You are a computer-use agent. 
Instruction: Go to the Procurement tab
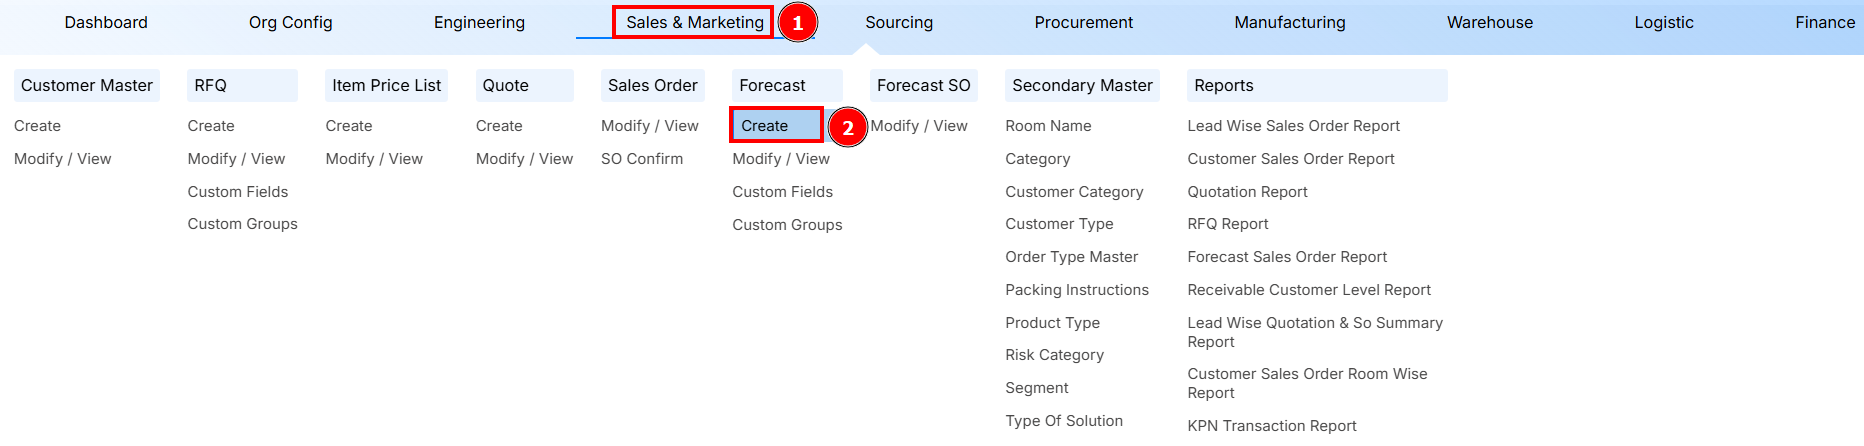1083,22
